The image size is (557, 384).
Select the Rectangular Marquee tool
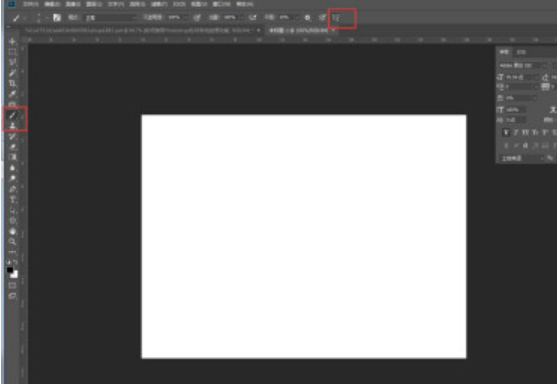point(12,52)
